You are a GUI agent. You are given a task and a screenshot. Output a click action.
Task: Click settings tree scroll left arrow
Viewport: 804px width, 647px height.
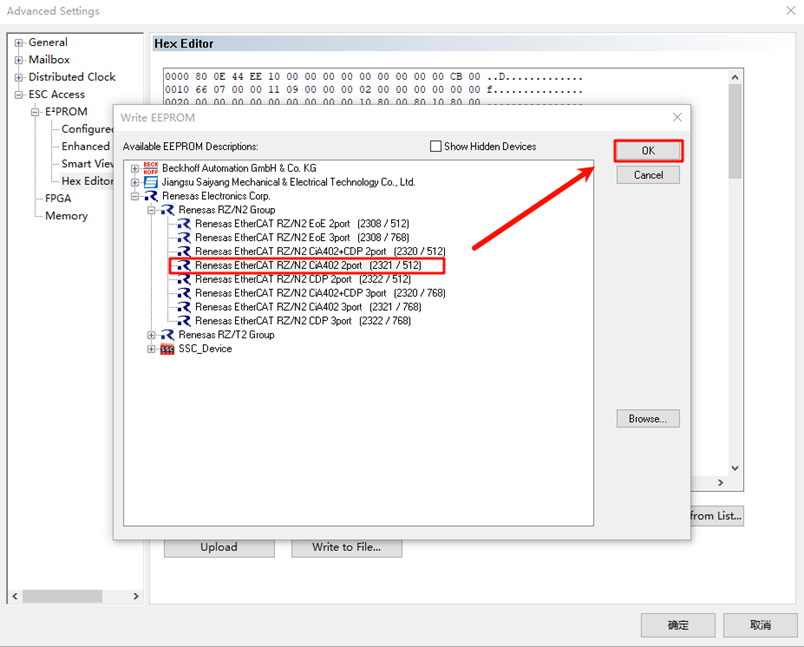[x=15, y=596]
